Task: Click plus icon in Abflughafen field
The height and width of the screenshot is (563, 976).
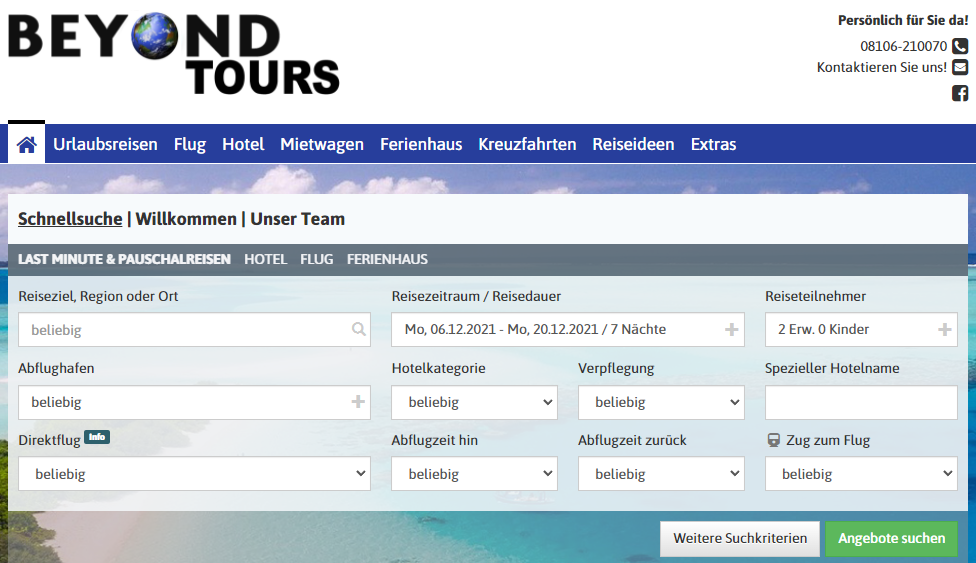Action: pyautogui.click(x=358, y=402)
